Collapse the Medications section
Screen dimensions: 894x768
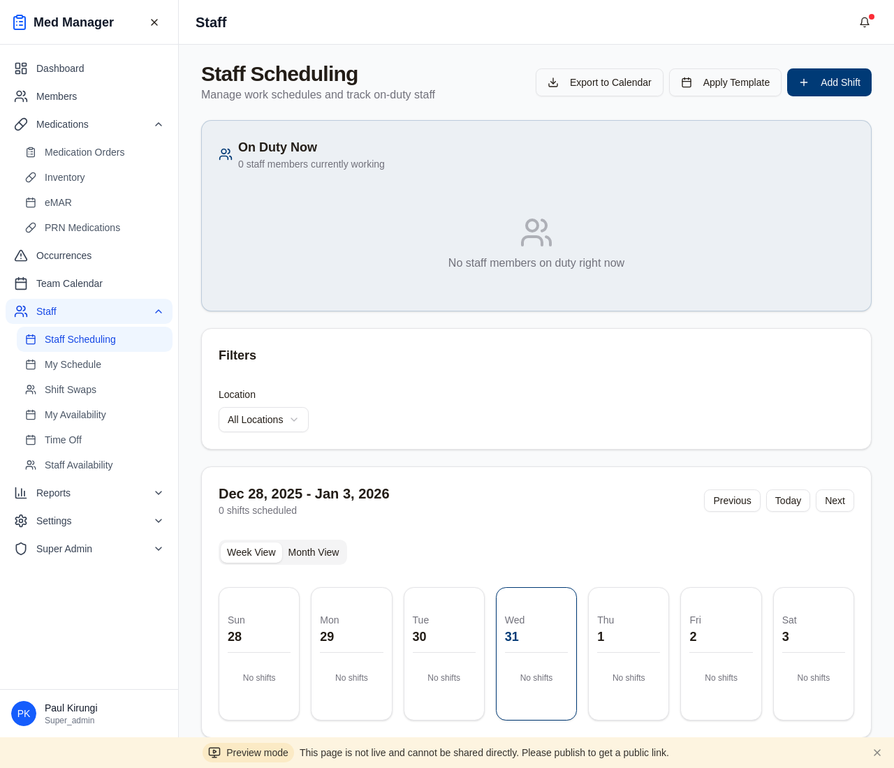coord(157,124)
